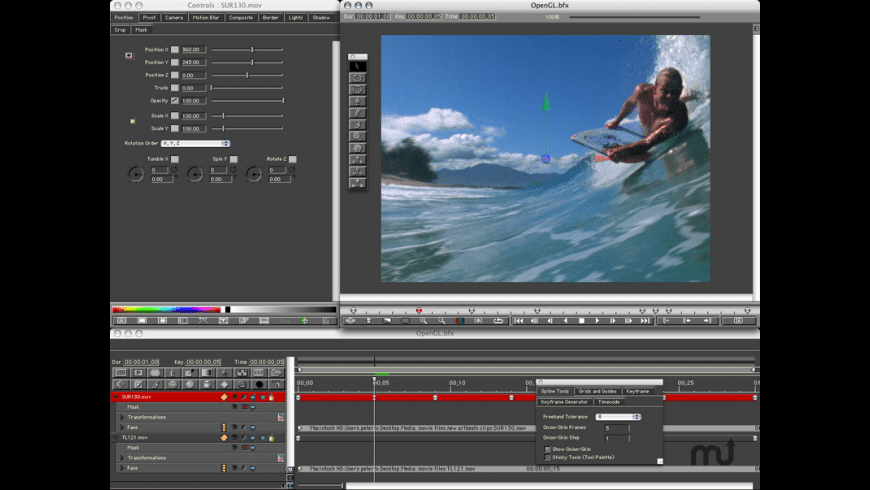Open the Mask tab in Controls
Screen dimensions: 870x490
pyautogui.click(x=141, y=30)
